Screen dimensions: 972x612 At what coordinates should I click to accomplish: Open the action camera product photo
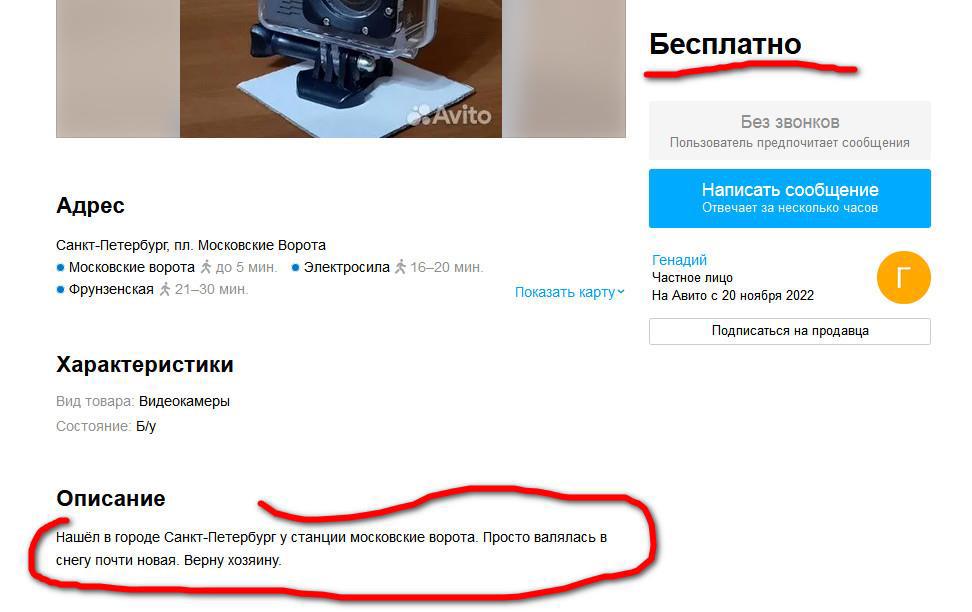click(340, 68)
